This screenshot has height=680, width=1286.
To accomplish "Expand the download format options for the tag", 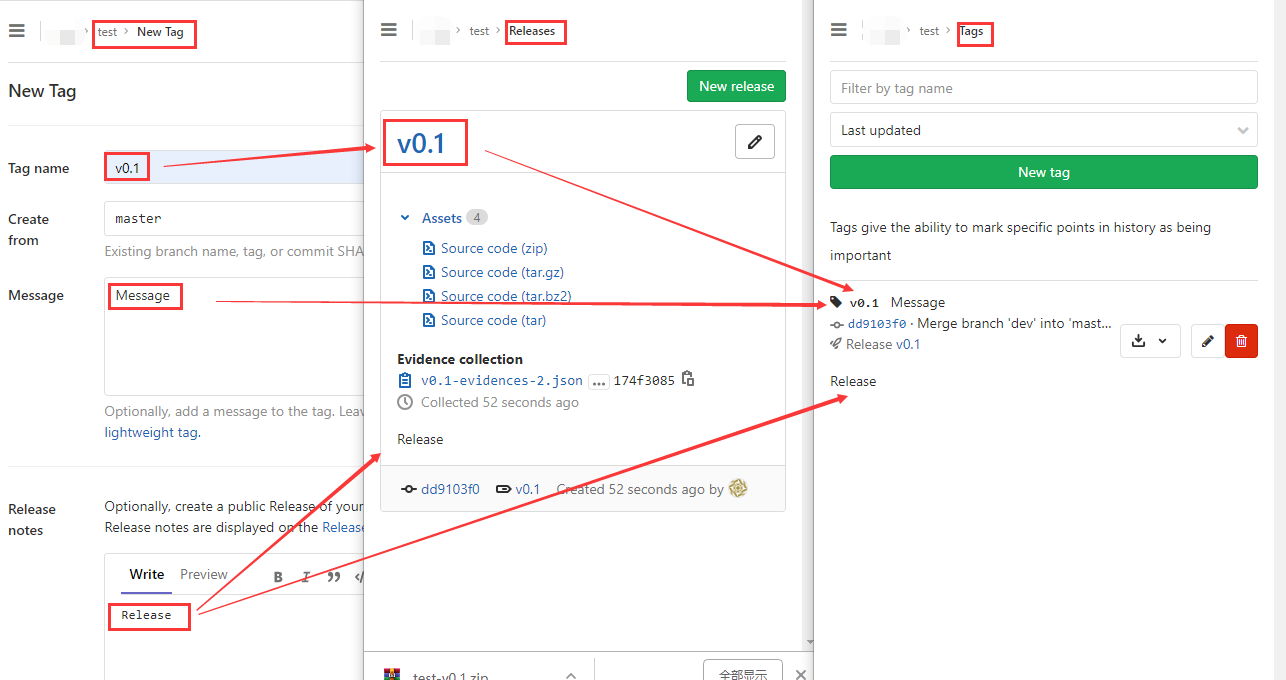I will tap(1163, 341).
